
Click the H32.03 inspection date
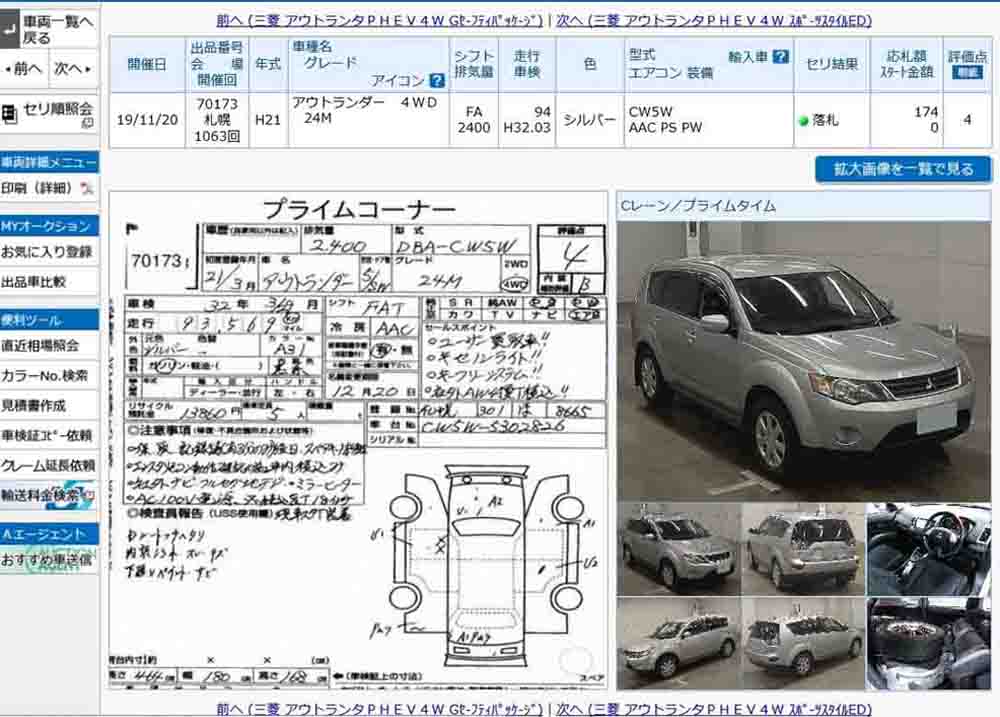527,128
